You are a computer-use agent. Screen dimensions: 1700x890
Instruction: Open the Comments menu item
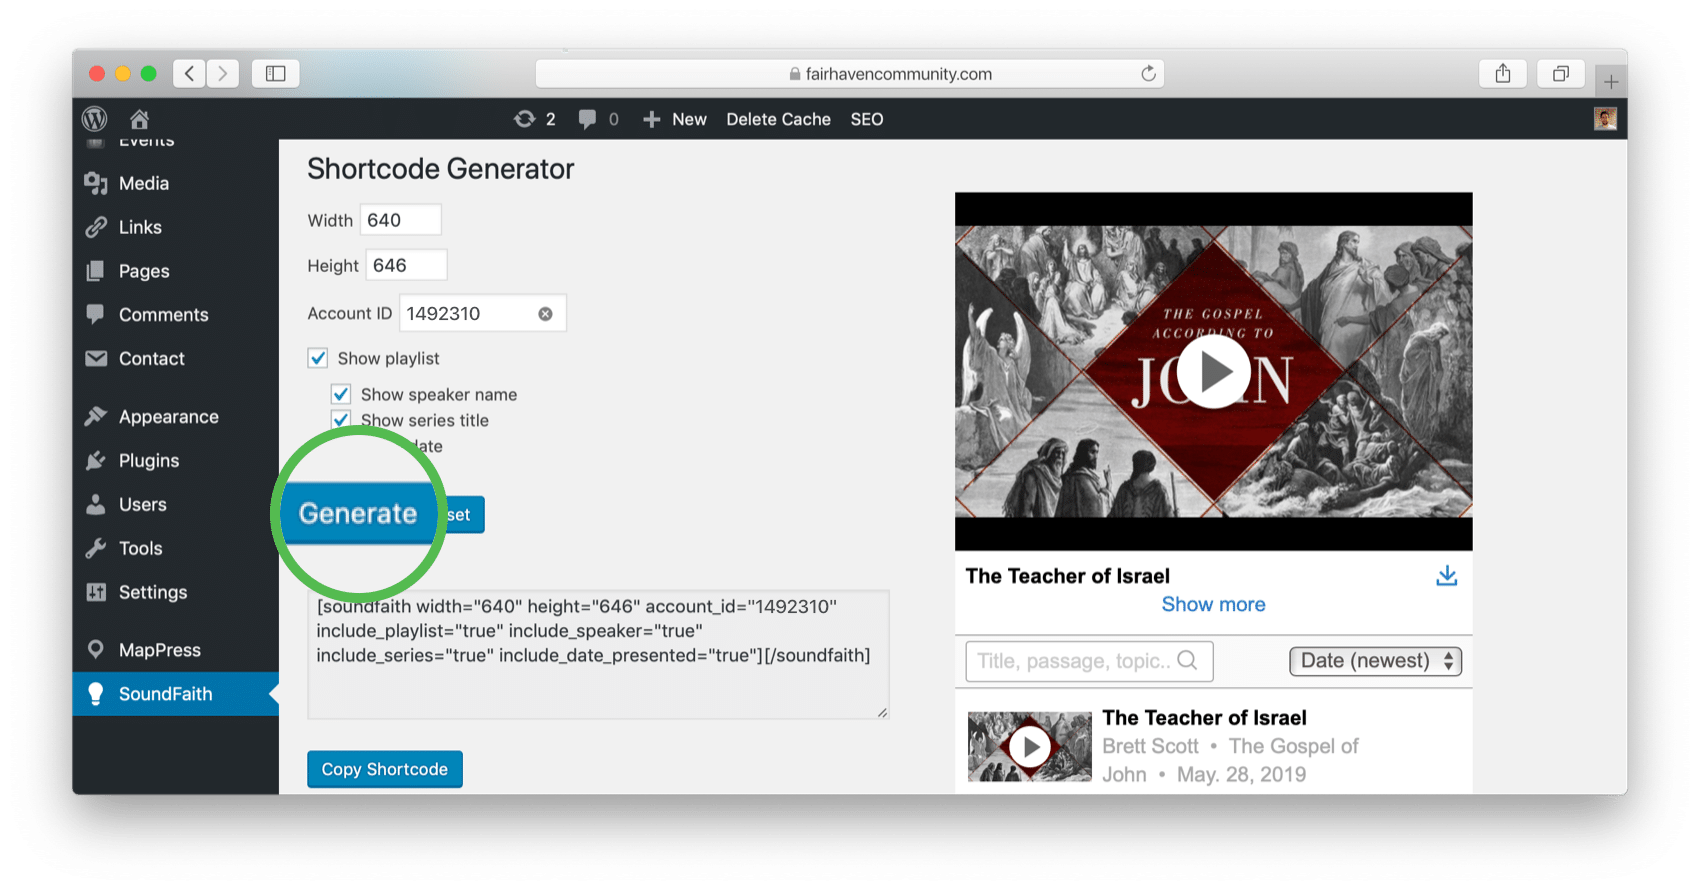click(163, 315)
